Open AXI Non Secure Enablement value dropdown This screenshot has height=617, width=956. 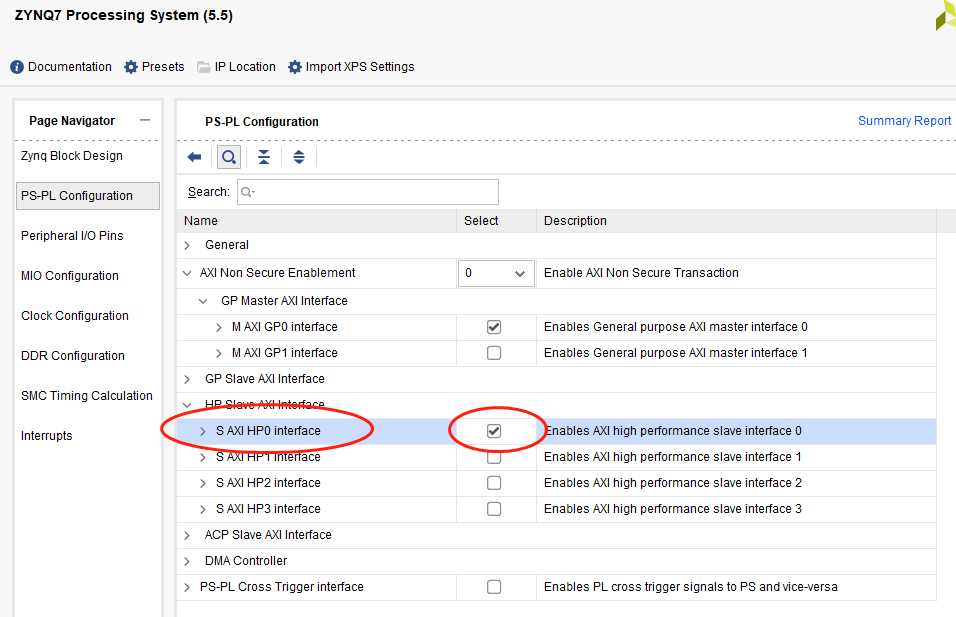pyautogui.click(x=496, y=273)
